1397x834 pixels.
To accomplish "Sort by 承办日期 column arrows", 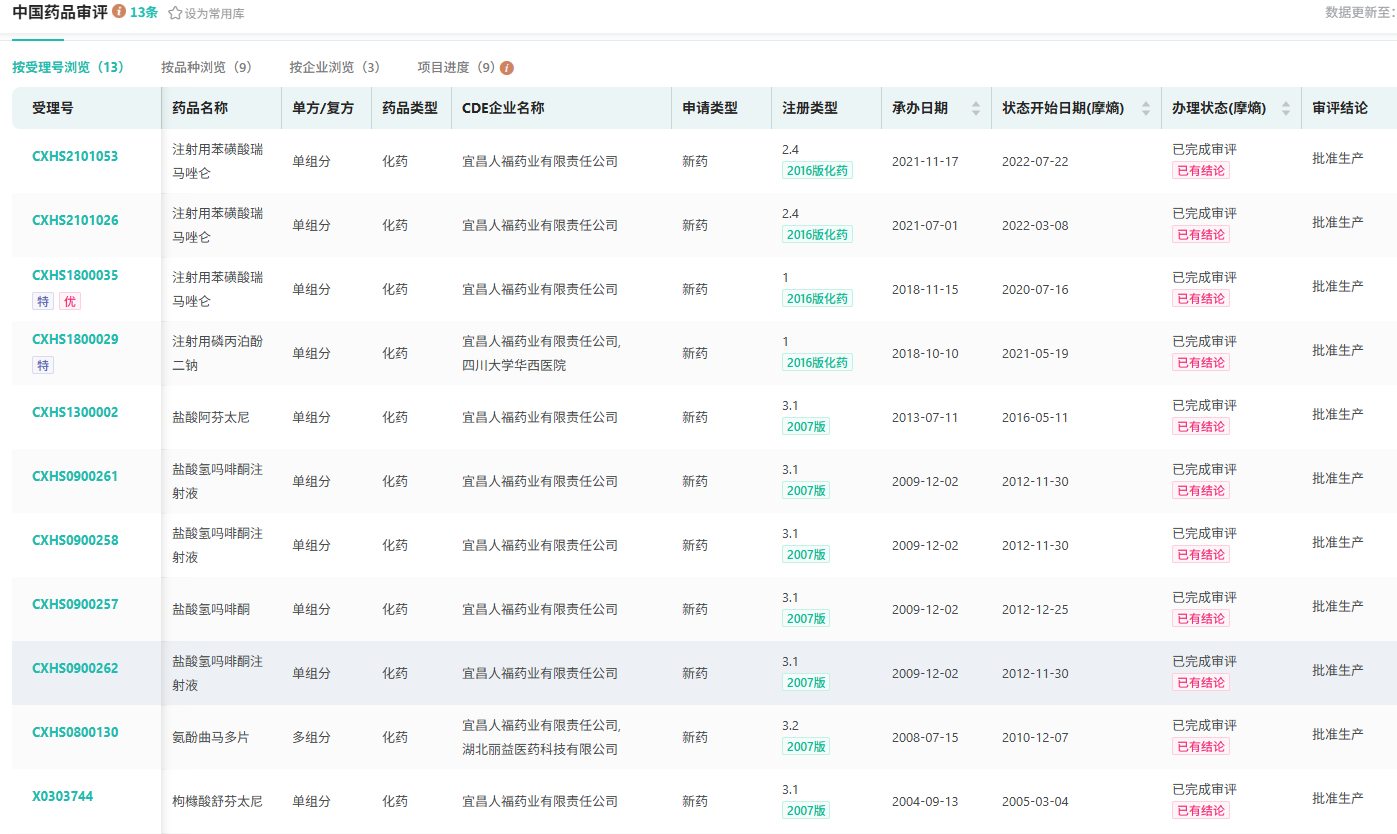I will tap(976, 109).
